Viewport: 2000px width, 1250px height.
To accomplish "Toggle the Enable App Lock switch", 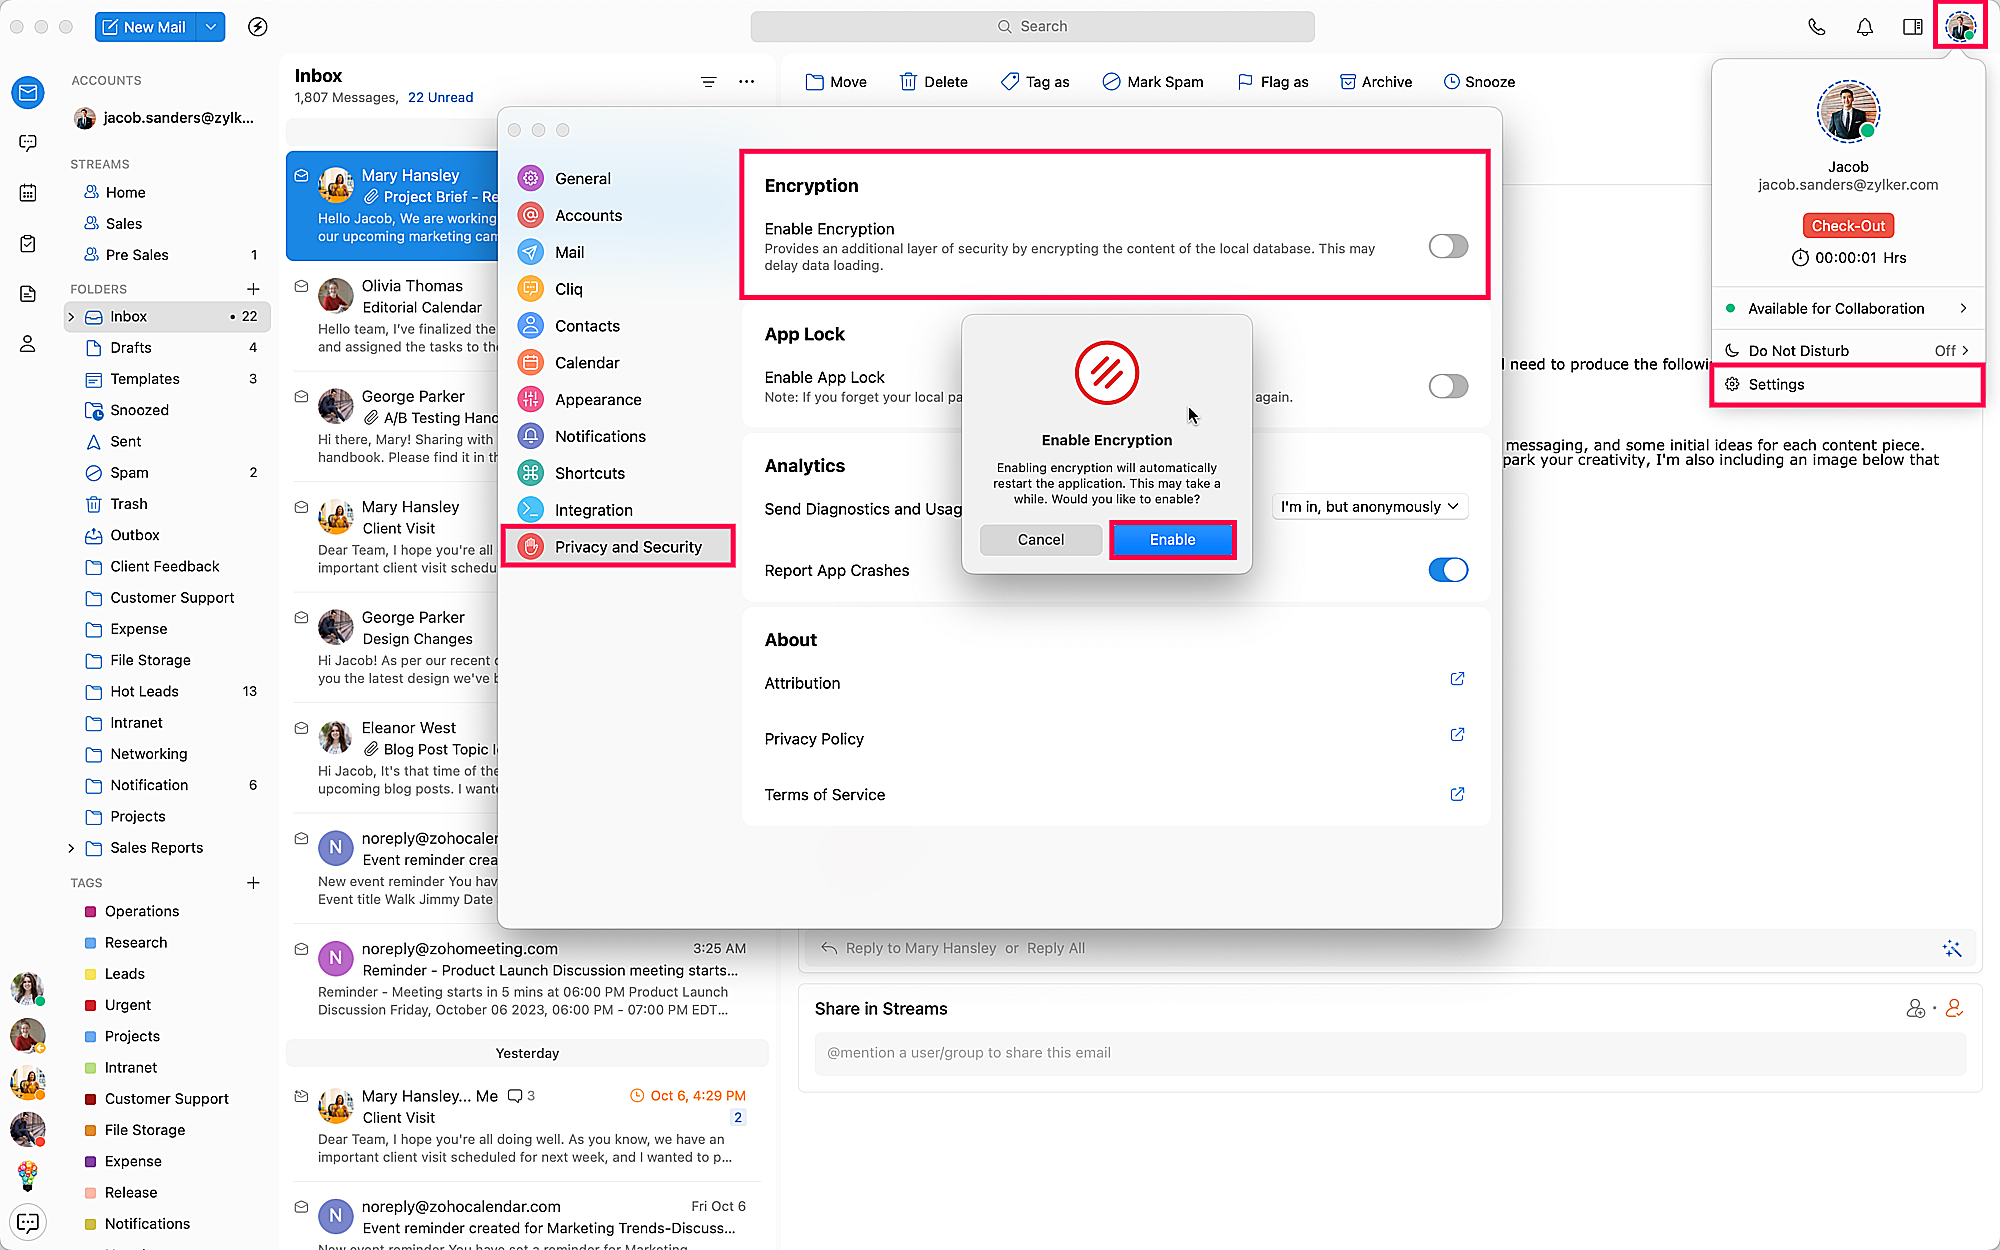I will tap(1448, 386).
